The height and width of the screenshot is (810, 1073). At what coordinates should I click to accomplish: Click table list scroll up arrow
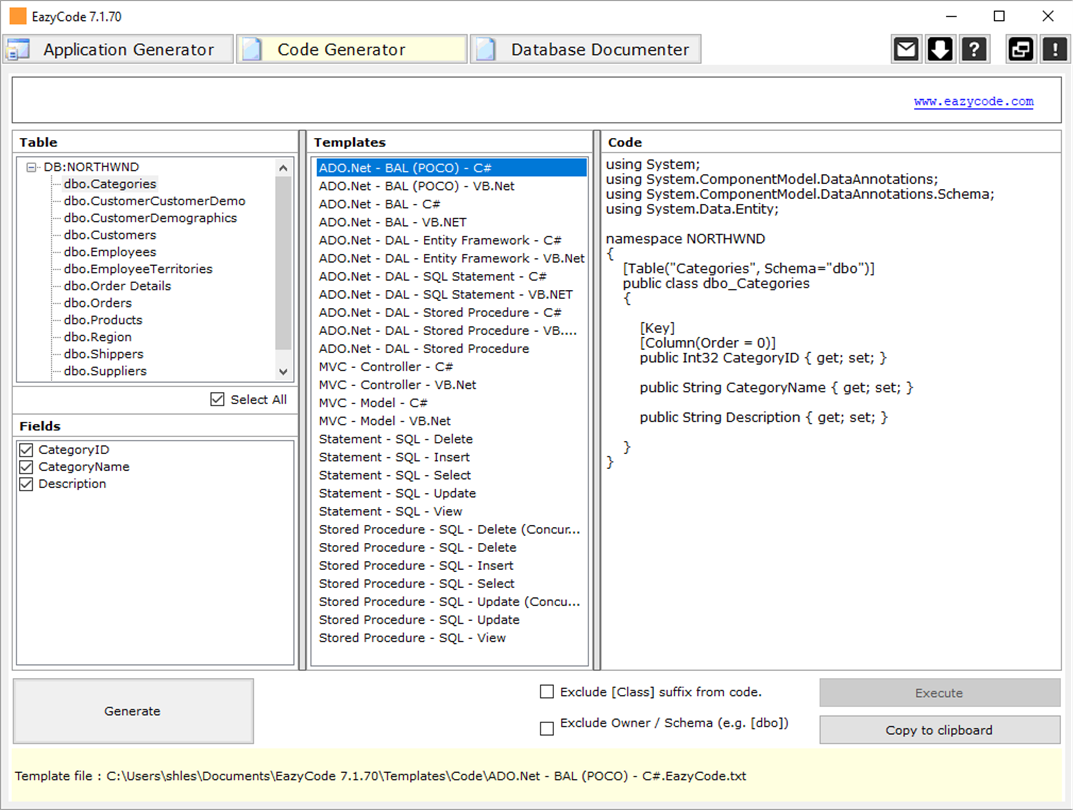coord(283,168)
